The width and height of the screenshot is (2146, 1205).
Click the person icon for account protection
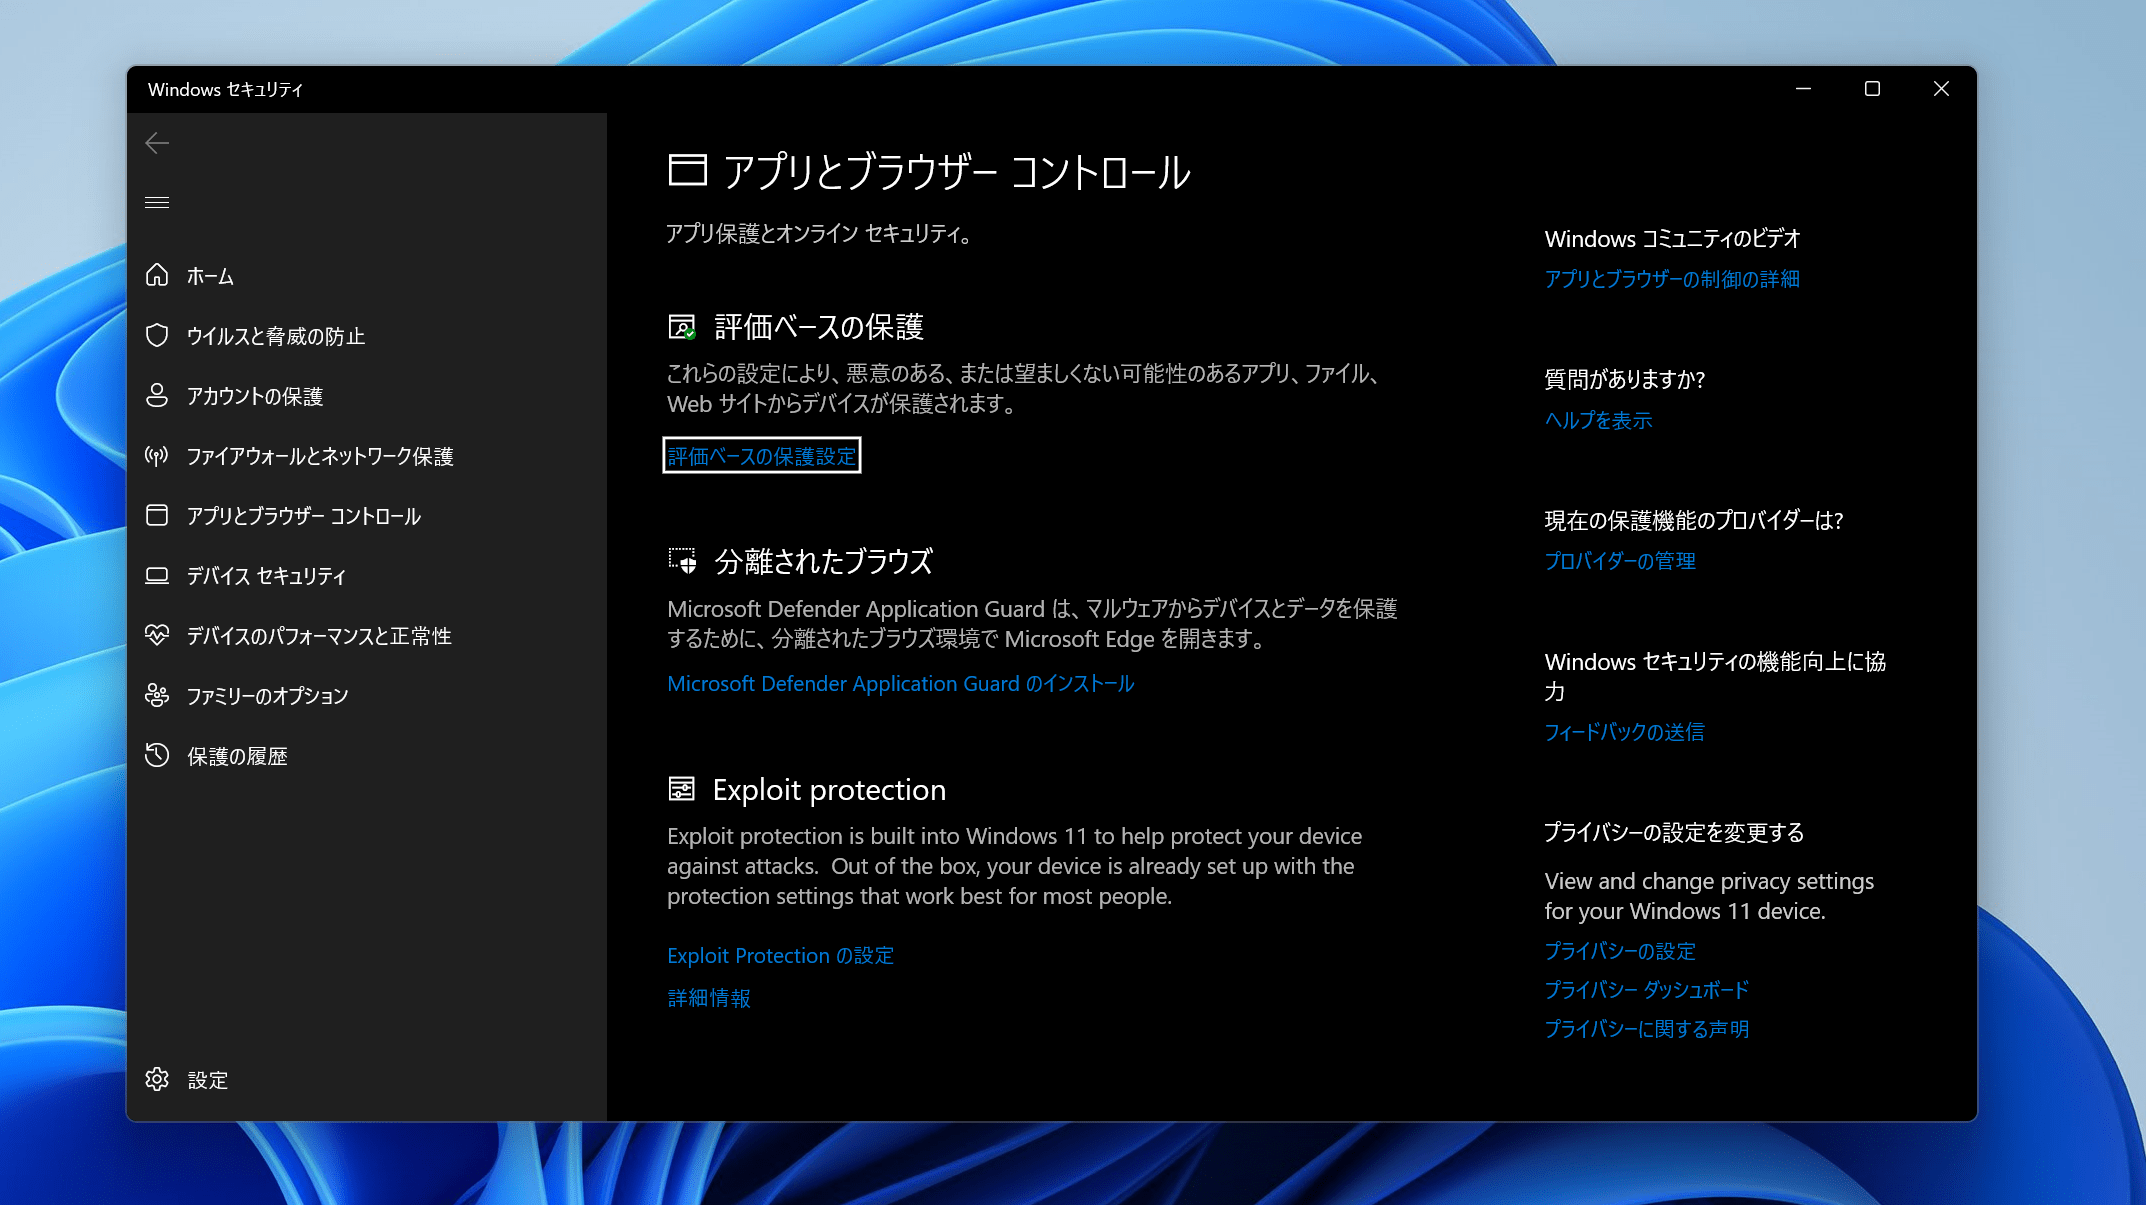(x=157, y=395)
